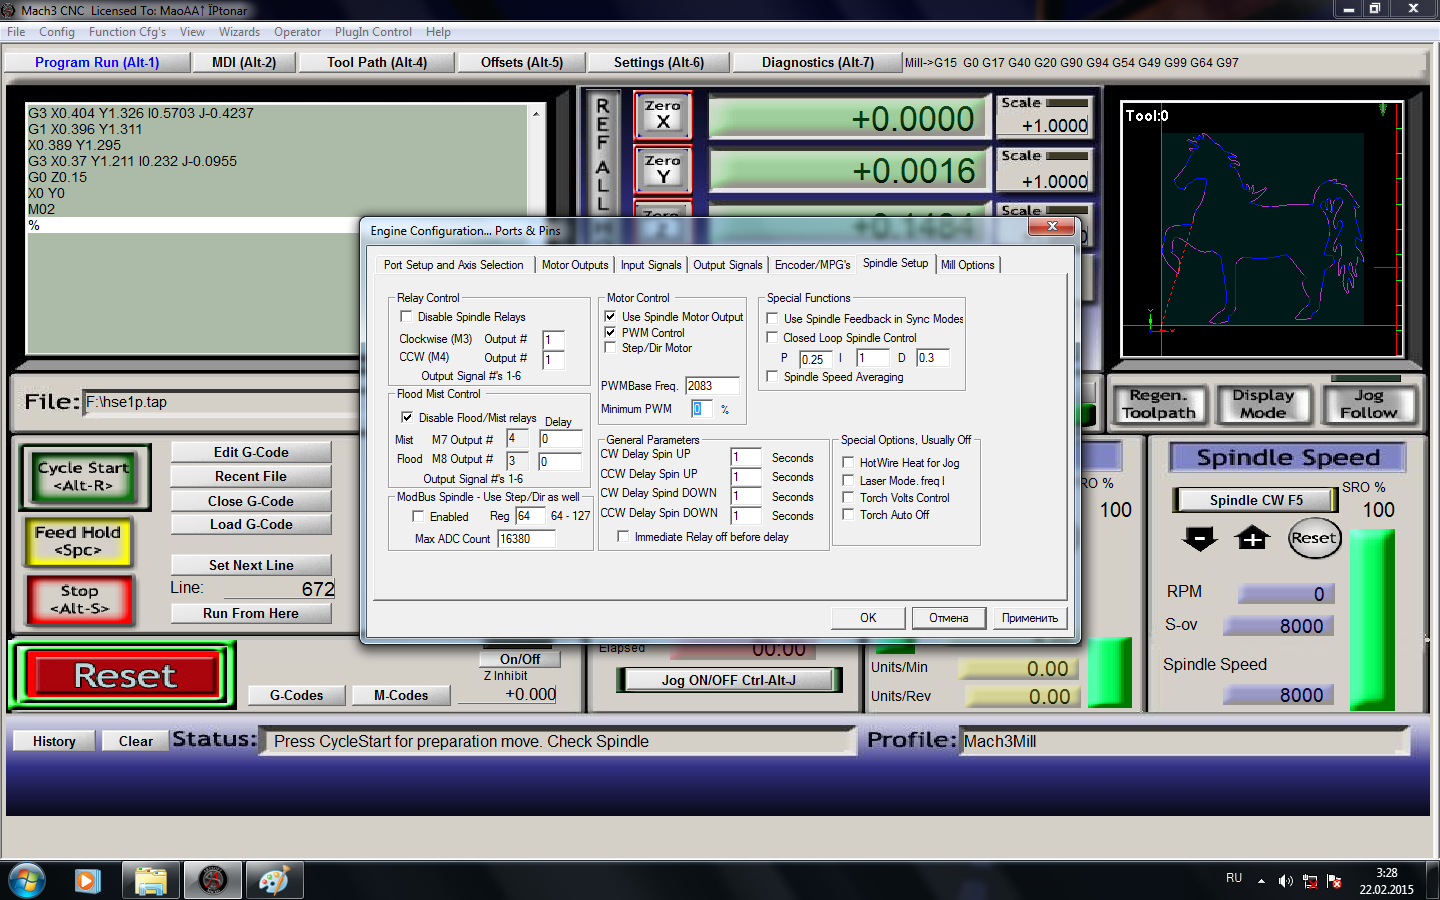Open the Wizards menu
Image resolution: width=1440 pixels, height=900 pixels.
(x=239, y=32)
